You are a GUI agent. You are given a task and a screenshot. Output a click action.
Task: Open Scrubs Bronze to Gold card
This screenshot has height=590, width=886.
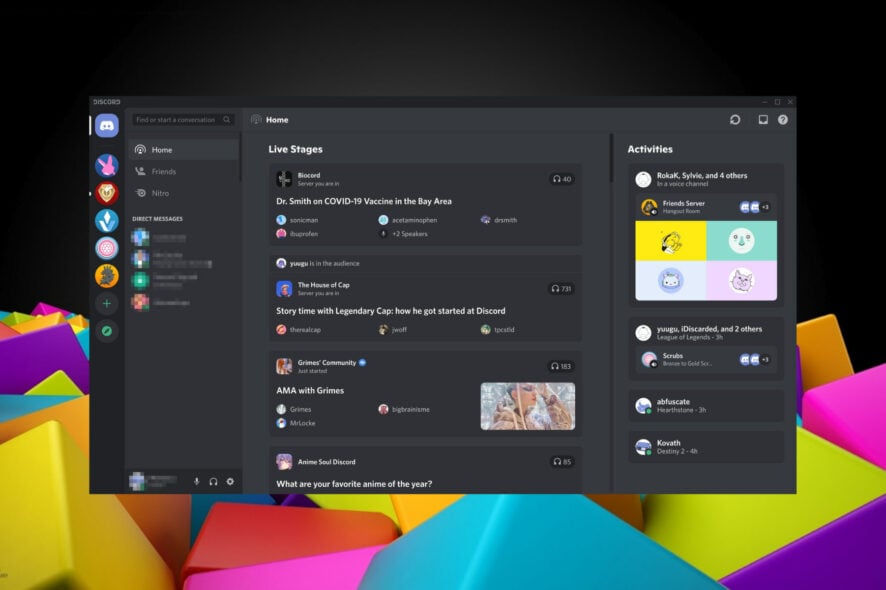click(706, 359)
